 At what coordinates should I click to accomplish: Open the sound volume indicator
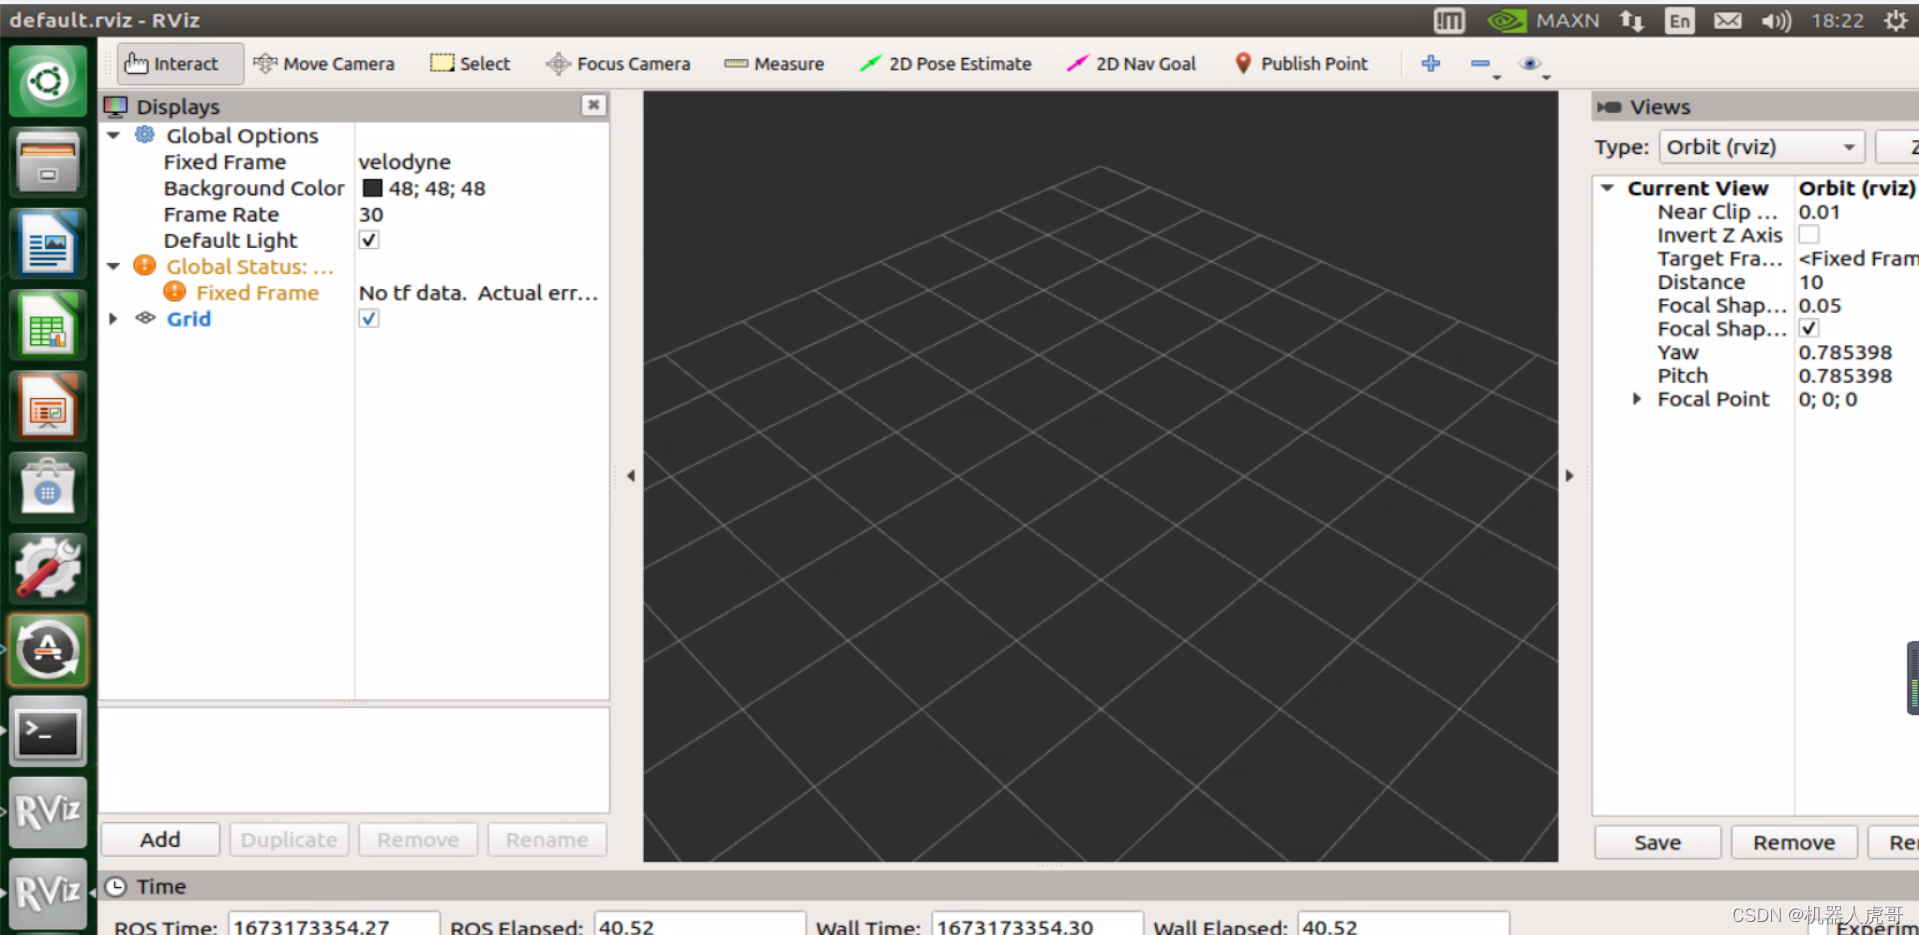1776,20
